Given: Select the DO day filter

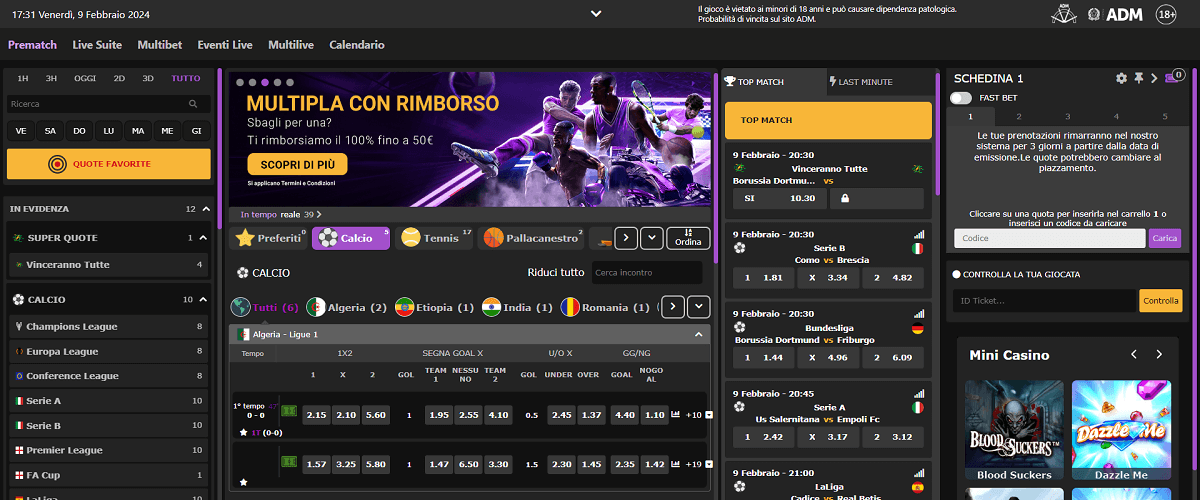Looking at the screenshot, I should pyautogui.click(x=79, y=131).
